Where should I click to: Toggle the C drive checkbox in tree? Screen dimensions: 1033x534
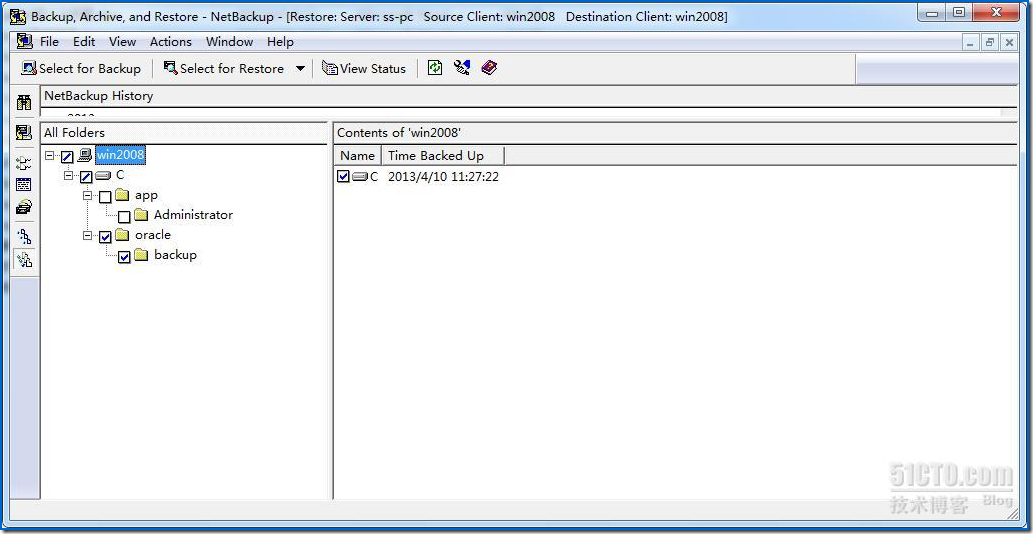coord(86,176)
